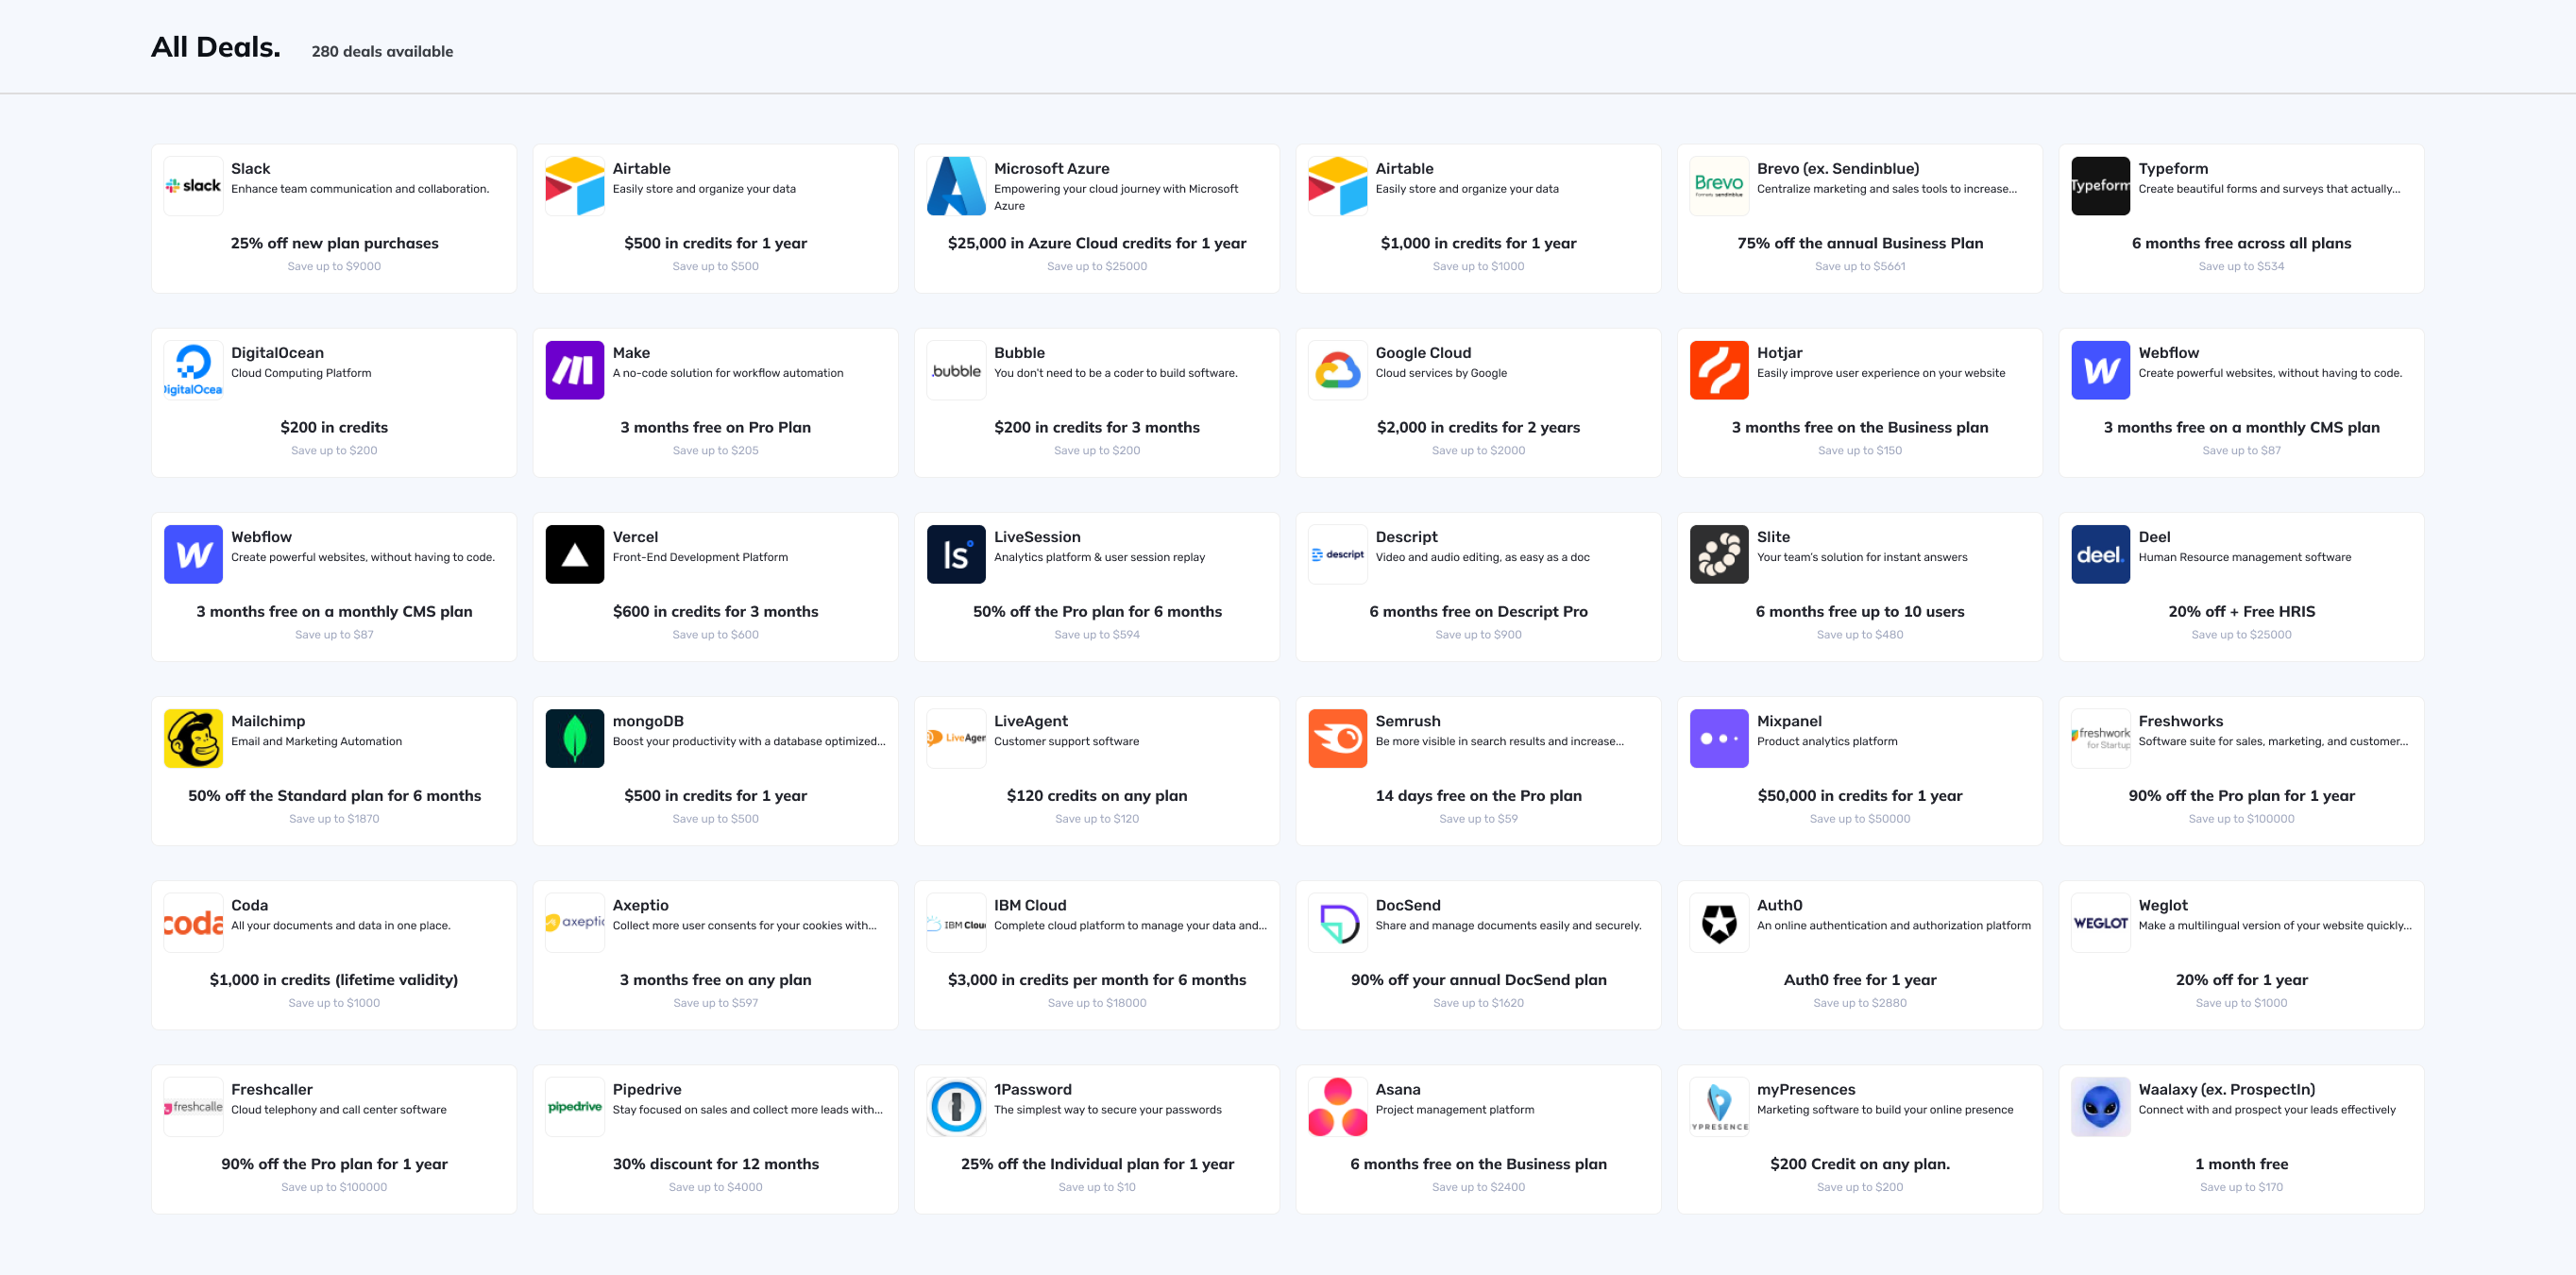The width and height of the screenshot is (2576, 1275).
Task: Click the DigitalOcean logo
Action: tap(193, 369)
